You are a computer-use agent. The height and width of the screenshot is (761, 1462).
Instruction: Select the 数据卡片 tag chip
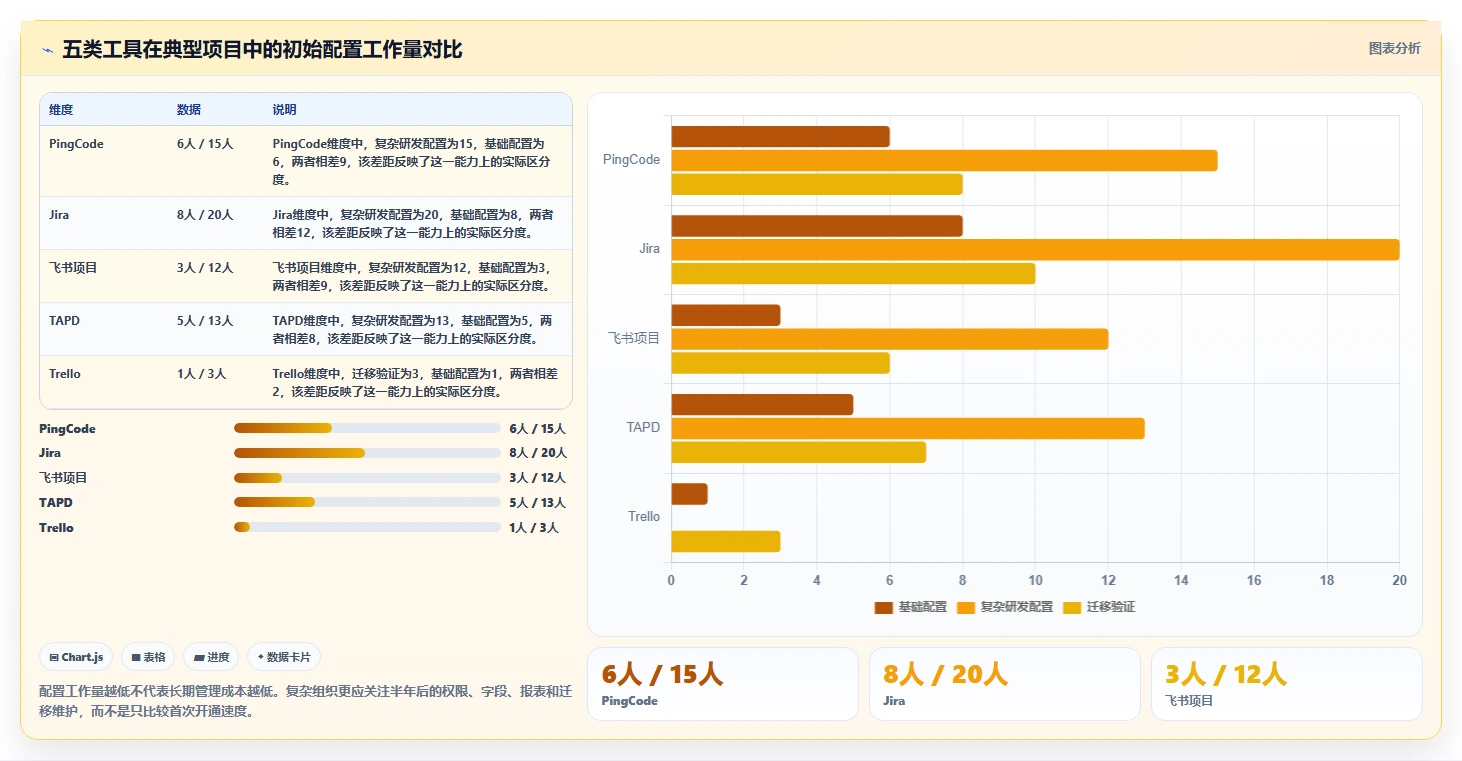click(x=284, y=657)
